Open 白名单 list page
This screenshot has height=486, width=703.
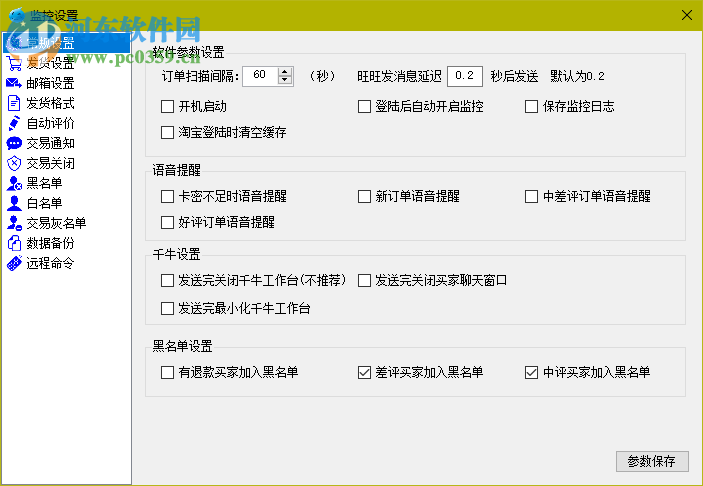[44, 203]
